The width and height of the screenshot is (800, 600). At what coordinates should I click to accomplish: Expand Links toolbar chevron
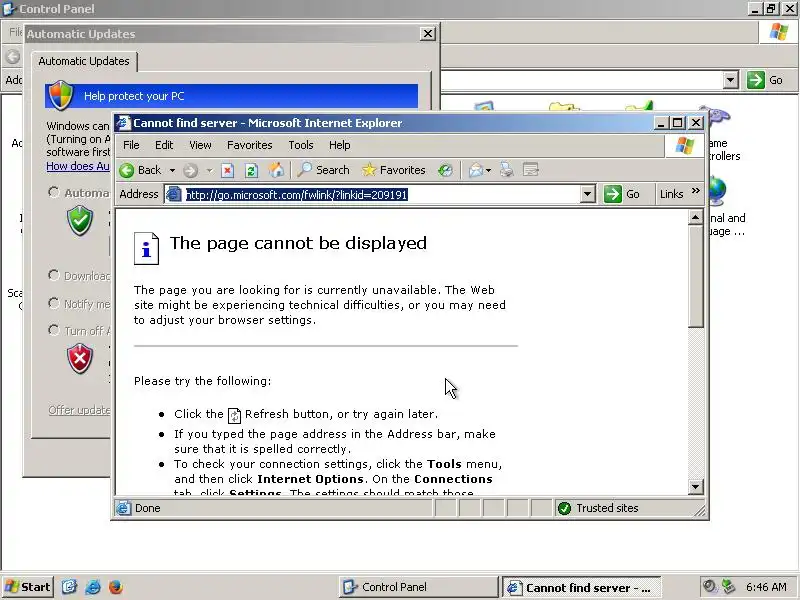(695, 191)
